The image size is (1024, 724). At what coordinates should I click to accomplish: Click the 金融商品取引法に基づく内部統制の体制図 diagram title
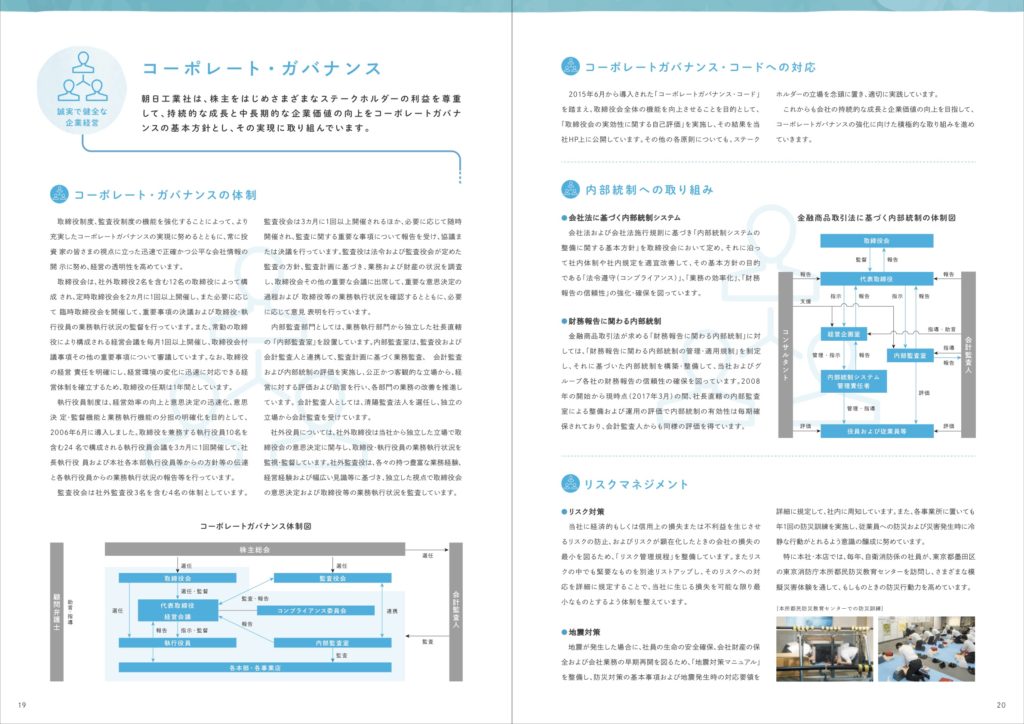click(x=876, y=216)
